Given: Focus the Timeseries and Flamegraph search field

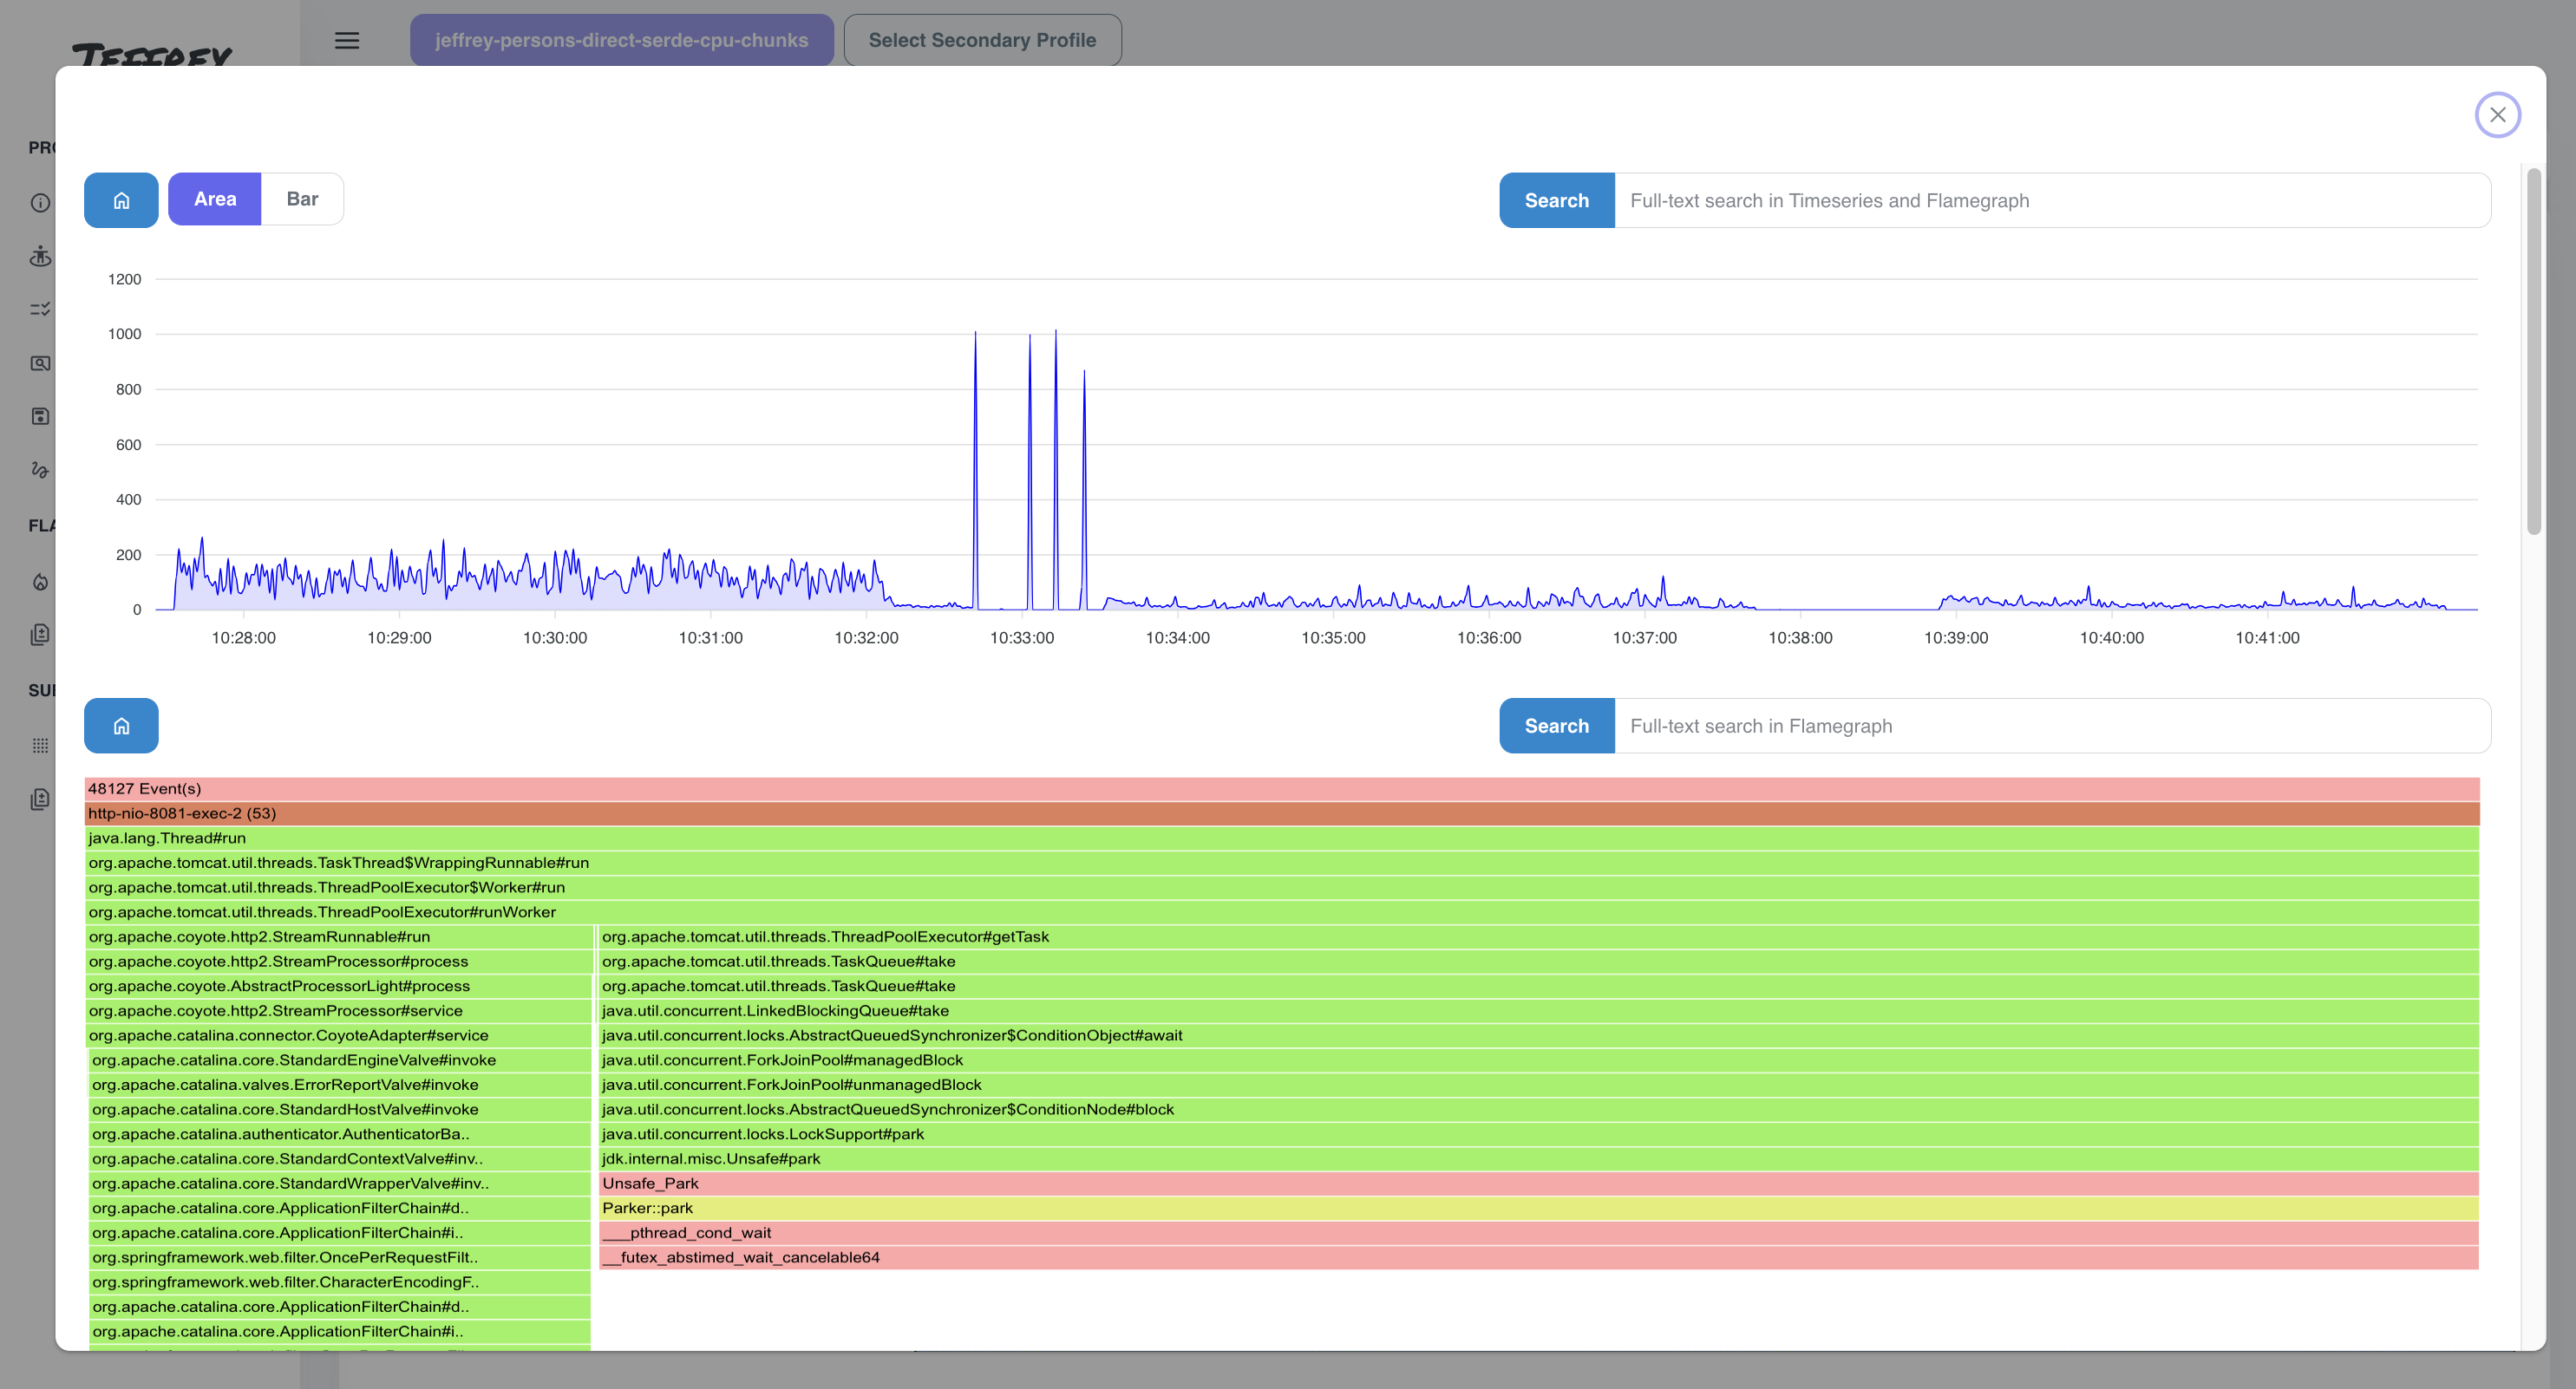Looking at the screenshot, I should (x=2052, y=200).
